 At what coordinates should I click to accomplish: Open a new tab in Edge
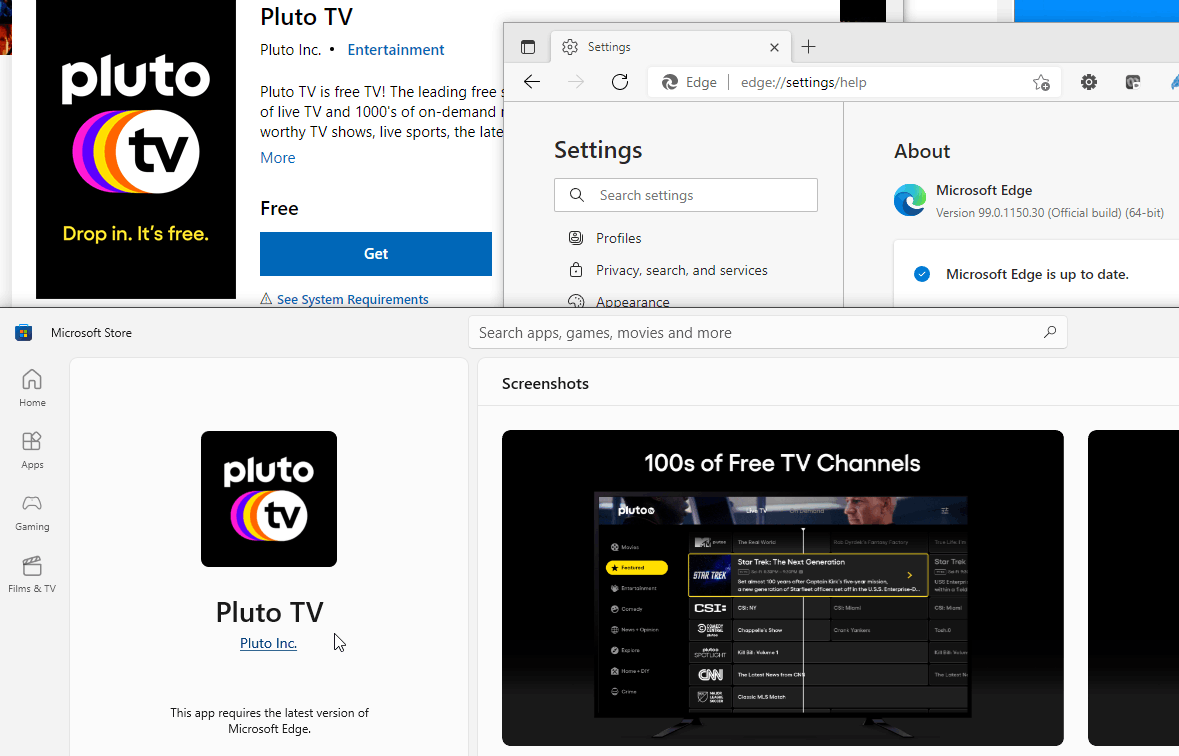808,47
